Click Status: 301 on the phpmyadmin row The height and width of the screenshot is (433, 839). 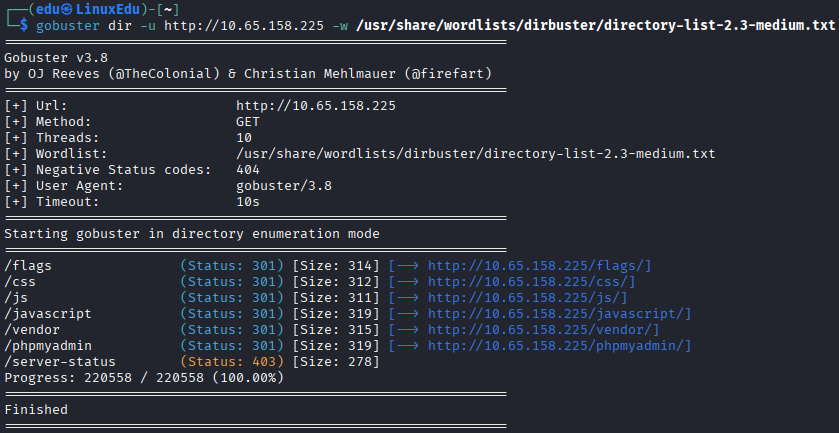click(x=232, y=346)
